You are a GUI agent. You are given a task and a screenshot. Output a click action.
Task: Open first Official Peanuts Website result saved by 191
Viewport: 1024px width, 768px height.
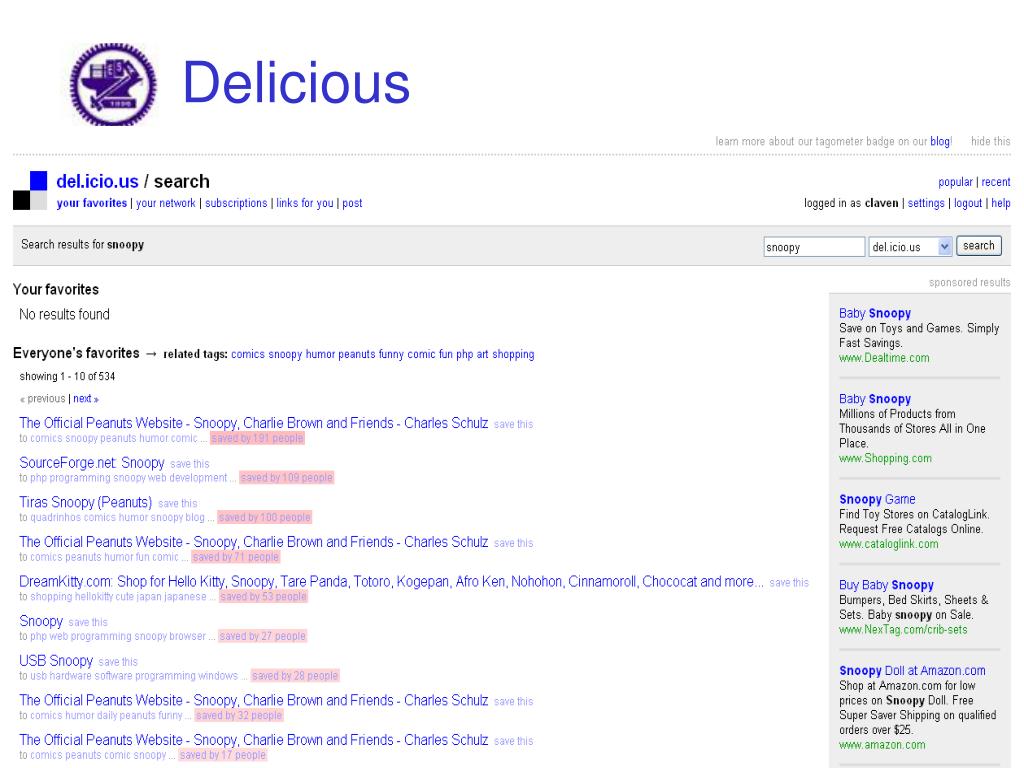(253, 423)
